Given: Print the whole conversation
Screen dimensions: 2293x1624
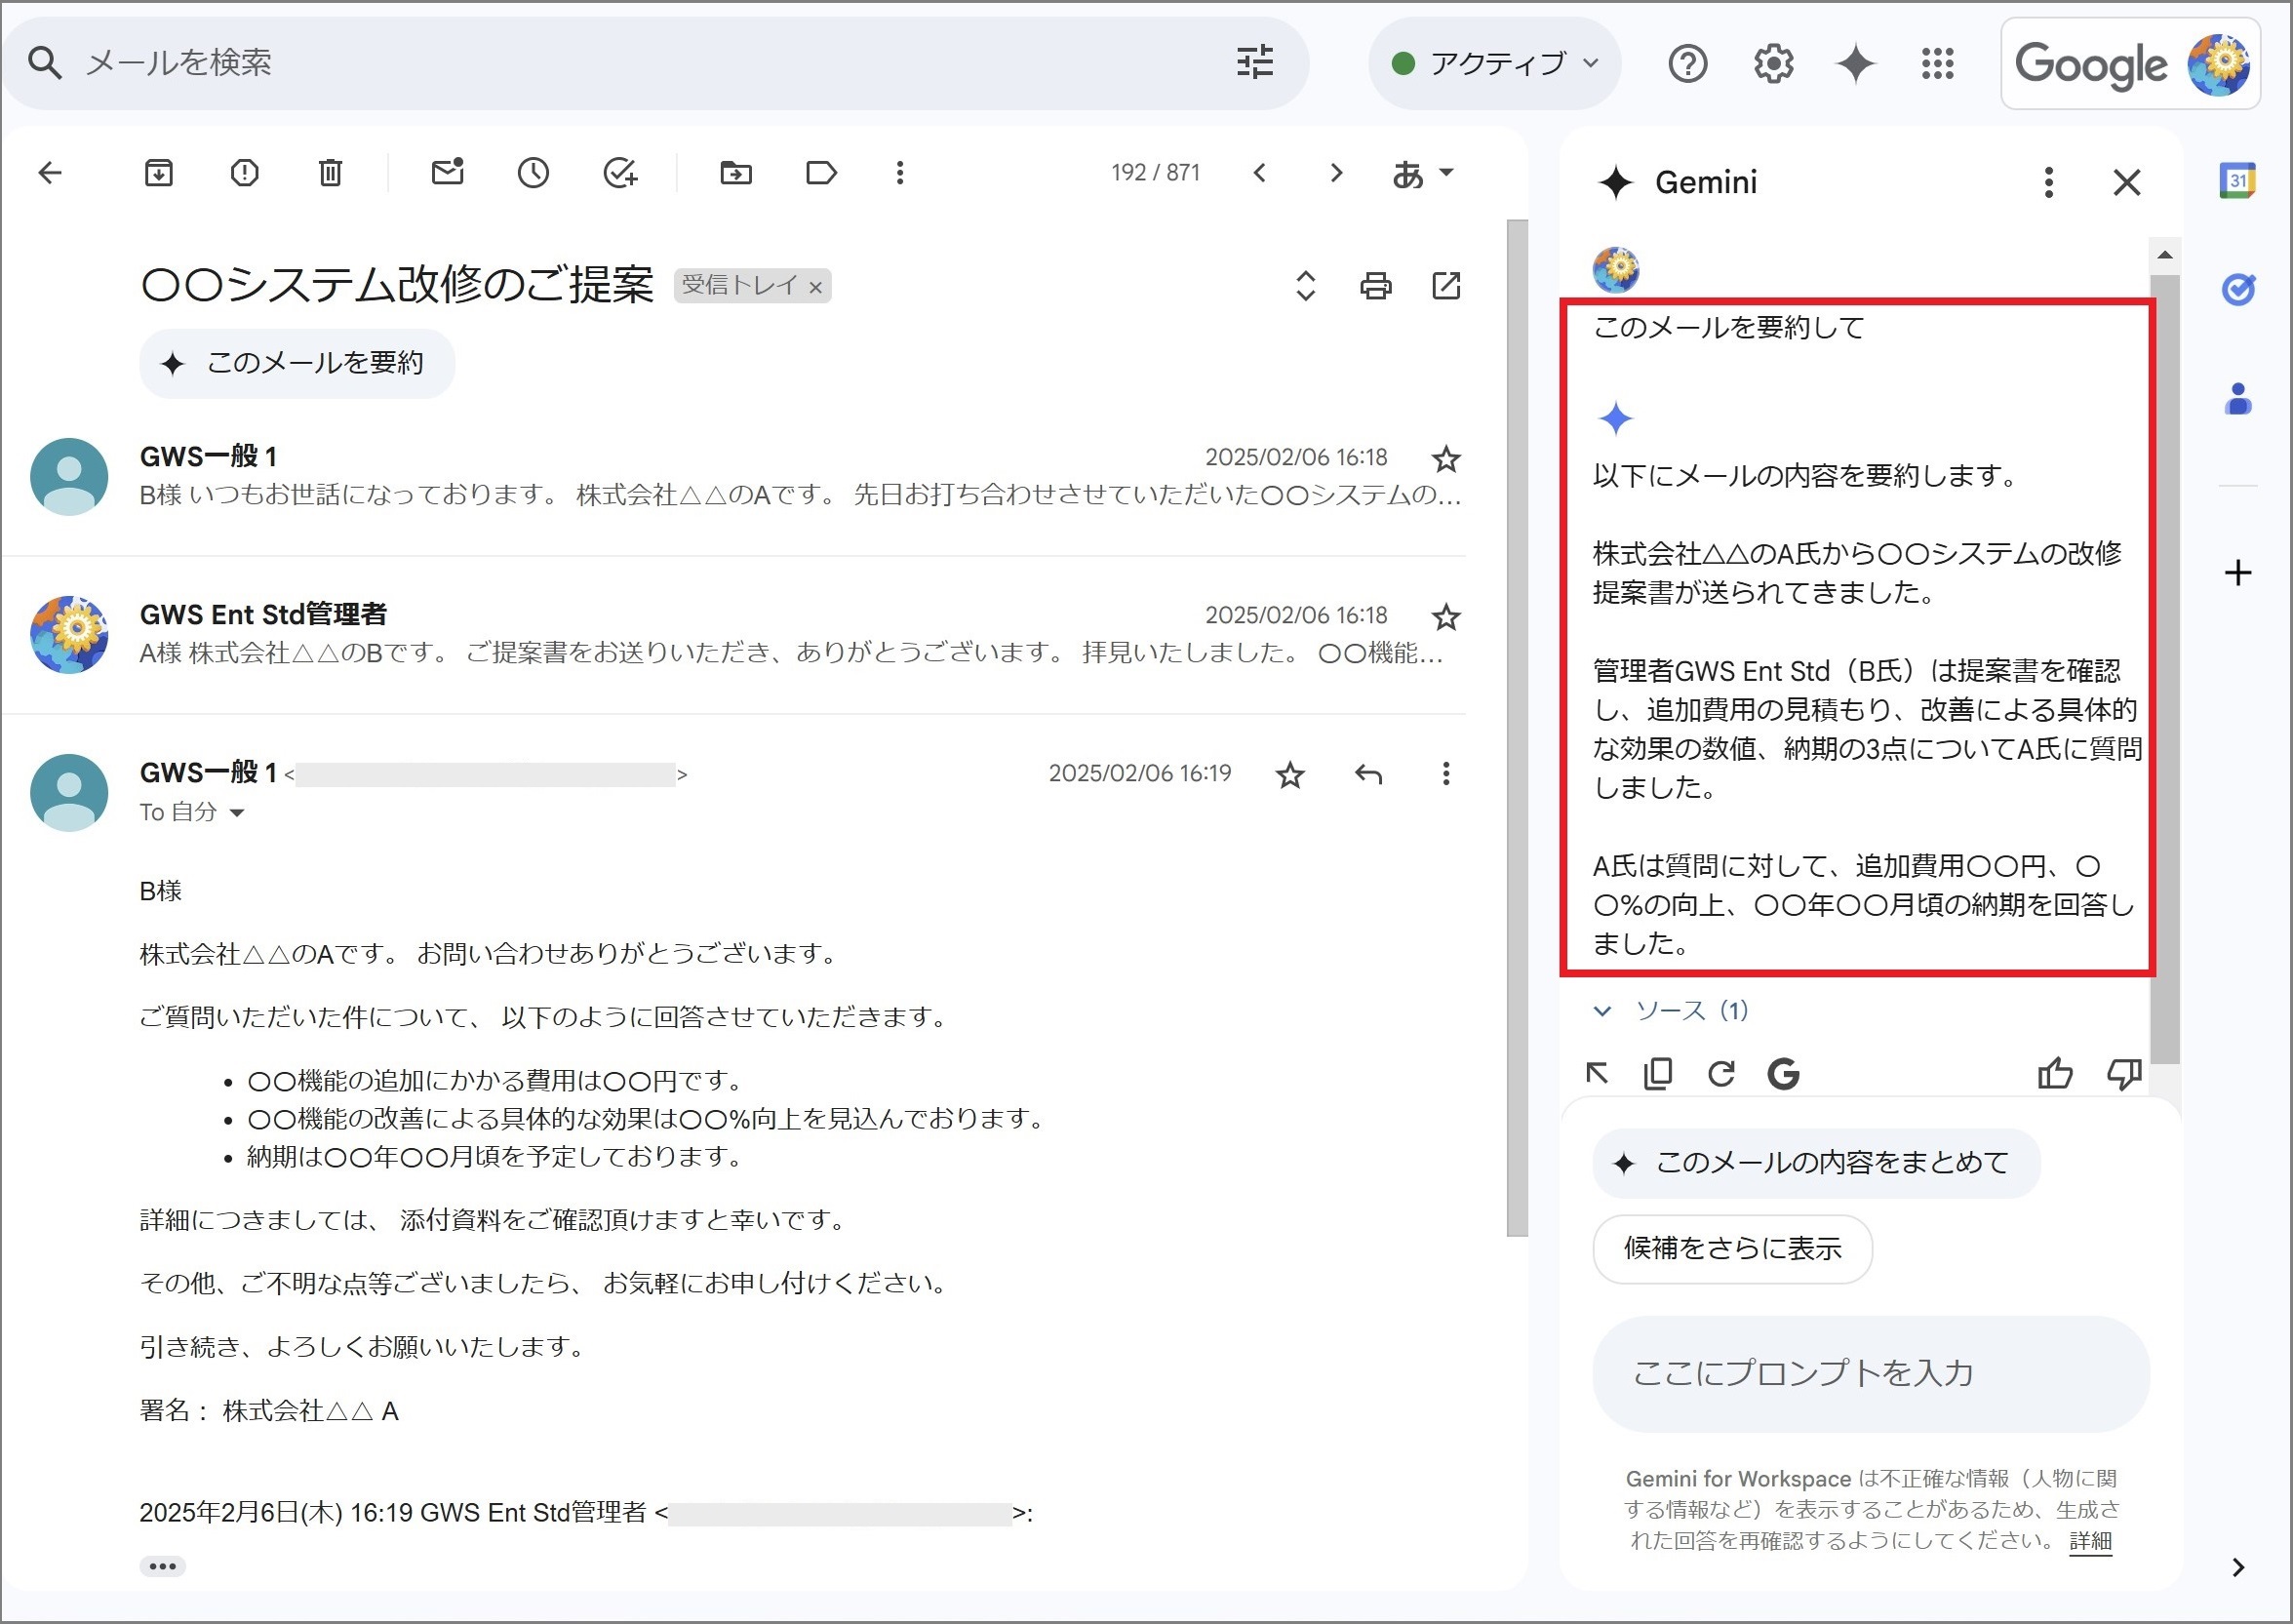Looking at the screenshot, I should point(1375,286).
